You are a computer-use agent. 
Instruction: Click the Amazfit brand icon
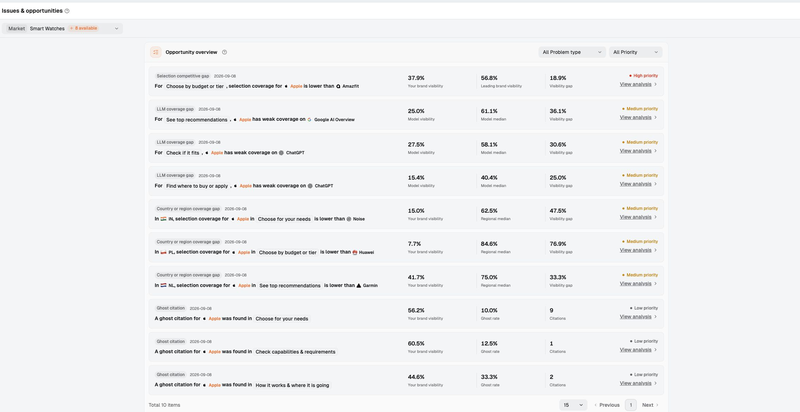(x=338, y=86)
